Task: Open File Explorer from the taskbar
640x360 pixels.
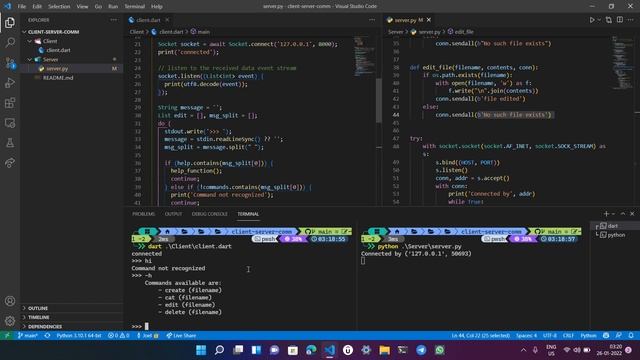Action: click(x=384, y=350)
